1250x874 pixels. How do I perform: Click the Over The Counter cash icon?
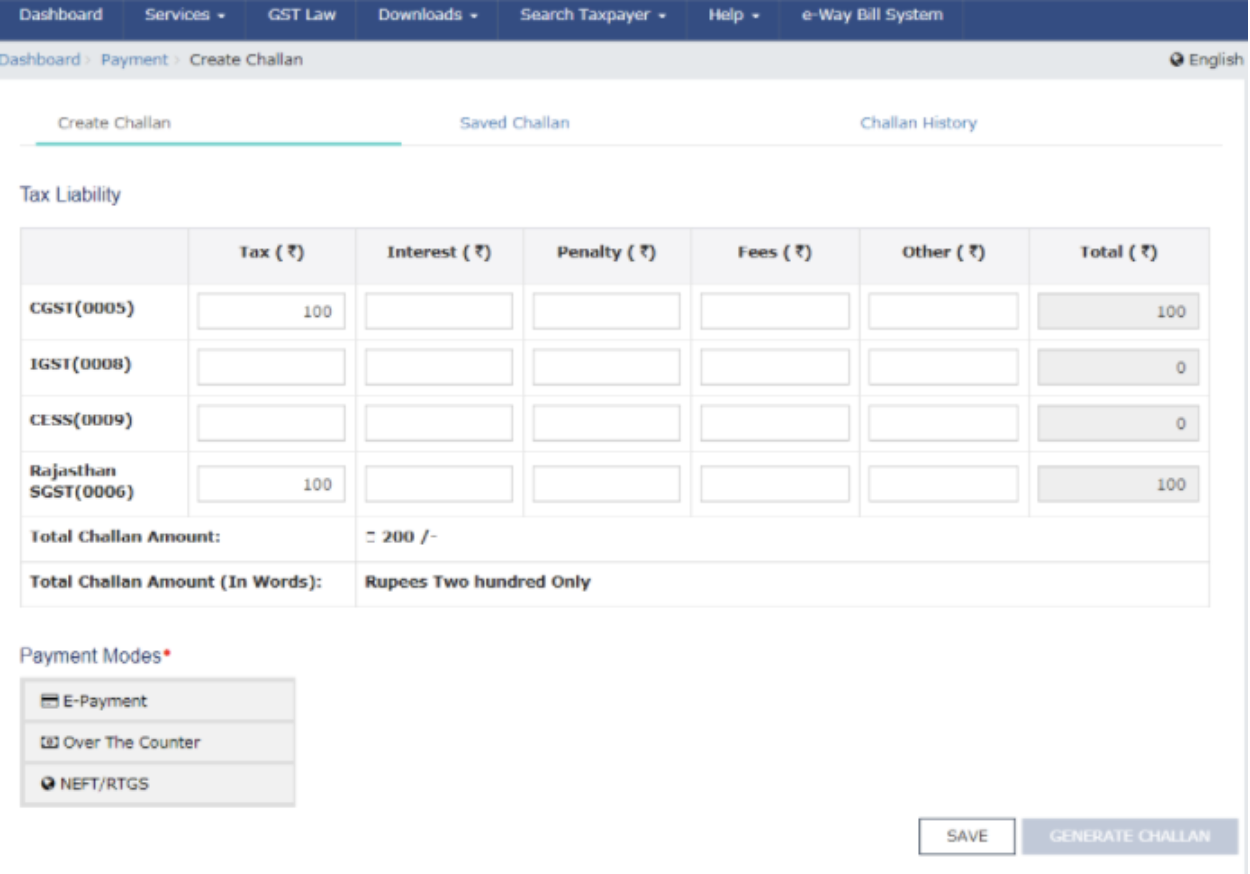(49, 742)
